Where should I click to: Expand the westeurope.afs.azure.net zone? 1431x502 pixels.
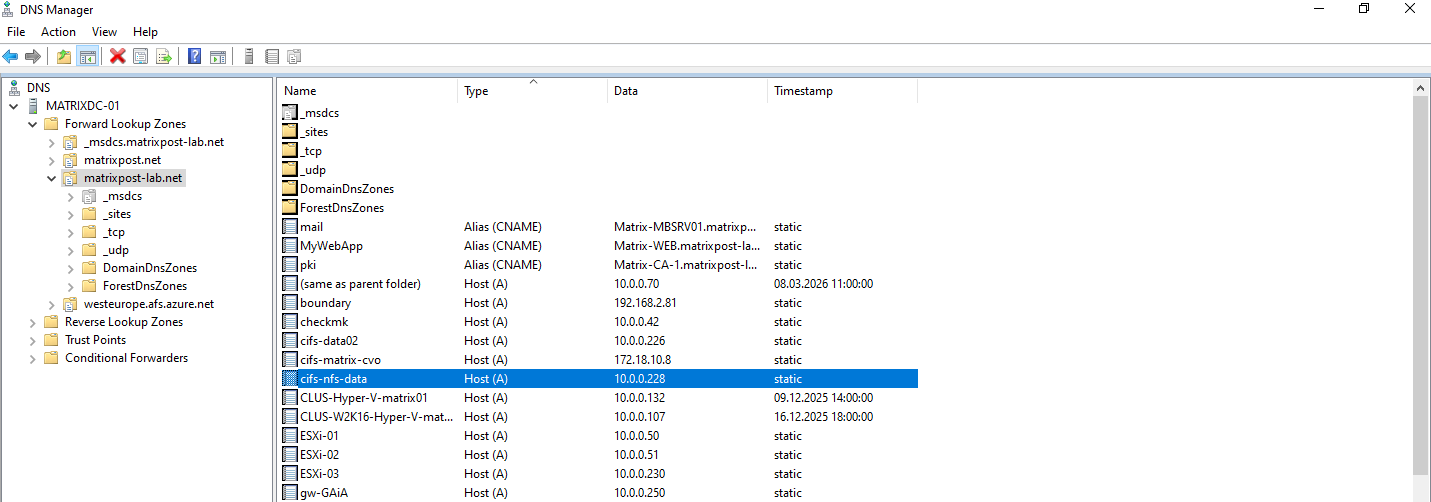pyautogui.click(x=51, y=304)
